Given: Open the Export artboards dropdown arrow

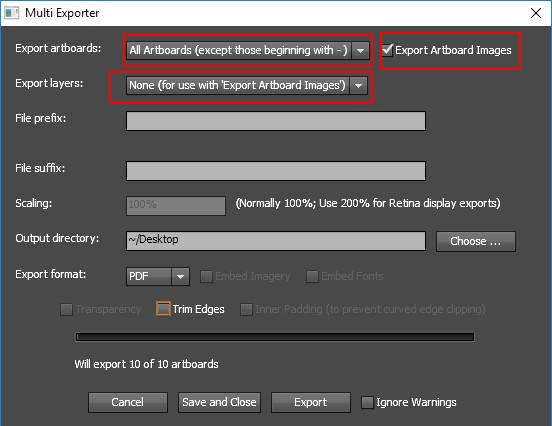Looking at the screenshot, I should tap(360, 50).
